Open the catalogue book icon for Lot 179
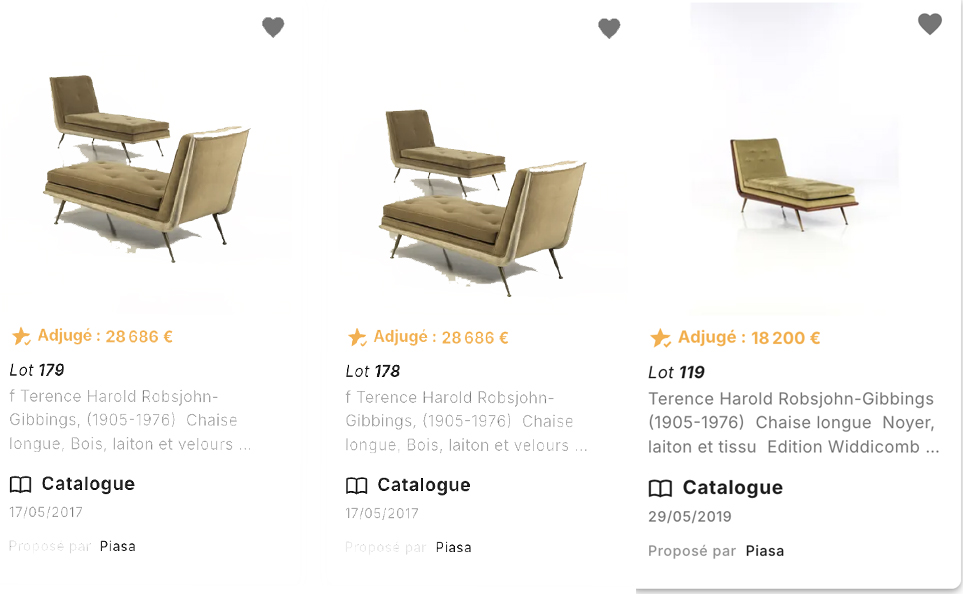Screen dimensions: 963x594 click(x=20, y=485)
